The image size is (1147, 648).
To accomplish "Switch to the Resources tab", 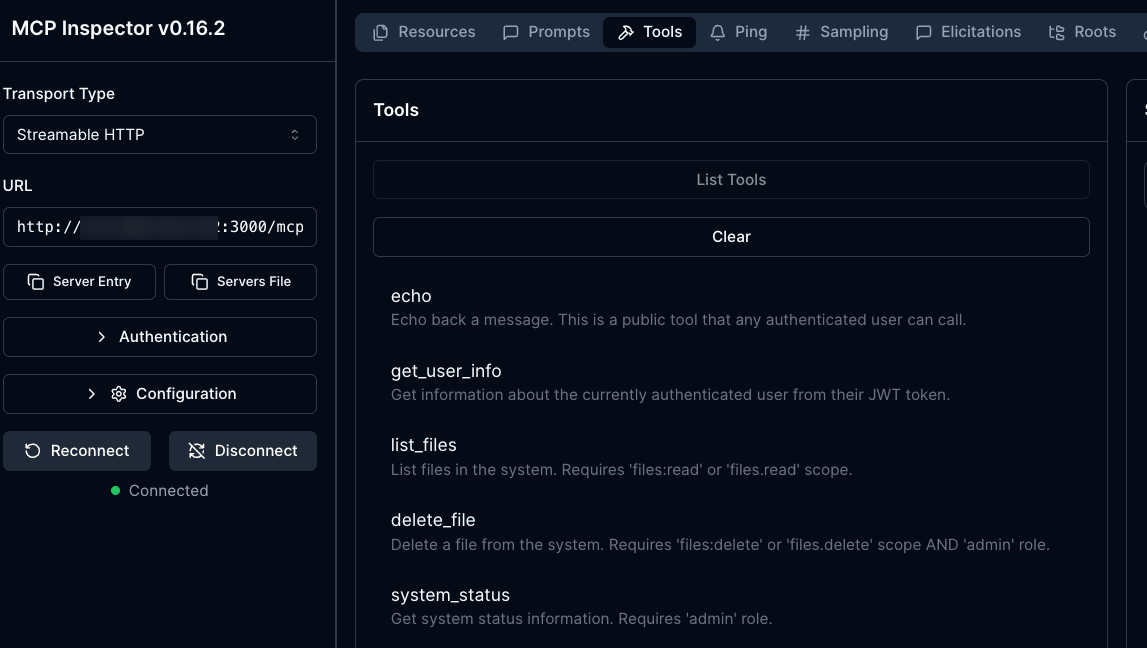I will tap(424, 32).
